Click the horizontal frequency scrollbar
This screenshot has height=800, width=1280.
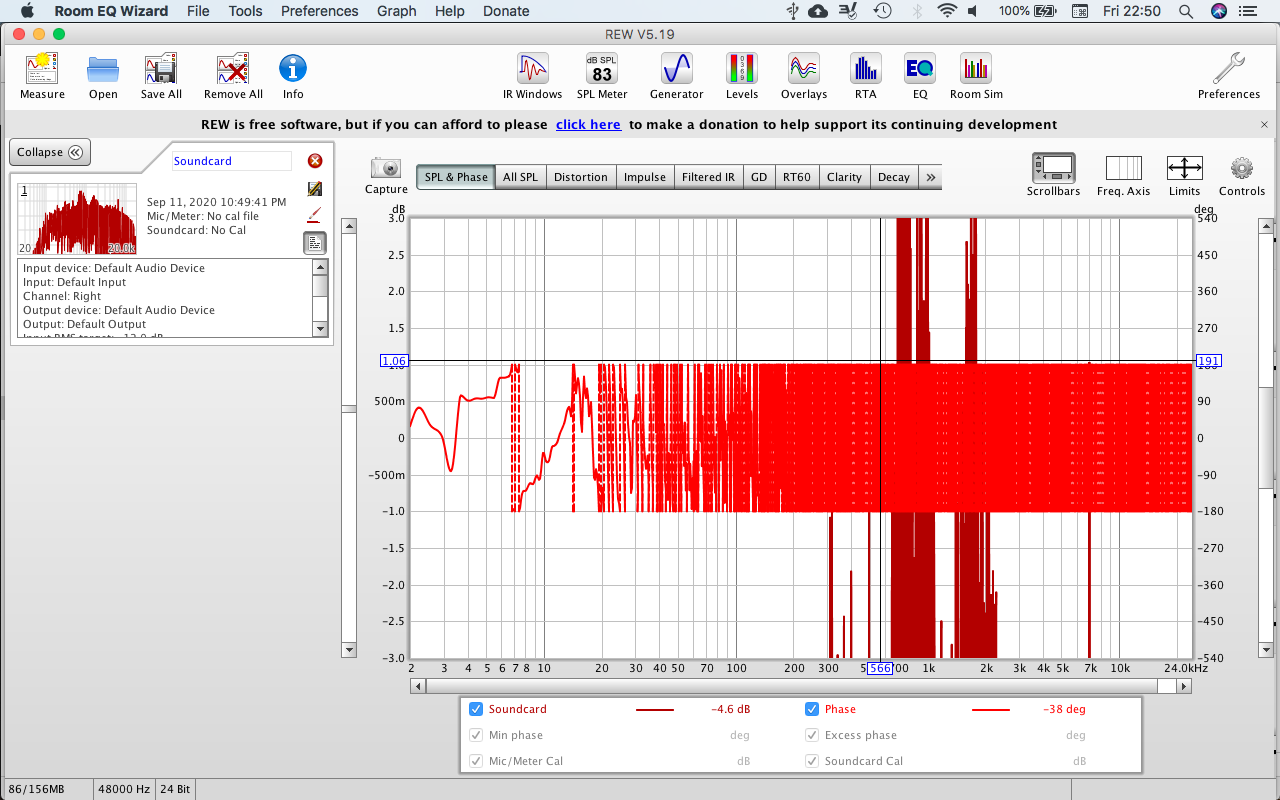pos(800,686)
